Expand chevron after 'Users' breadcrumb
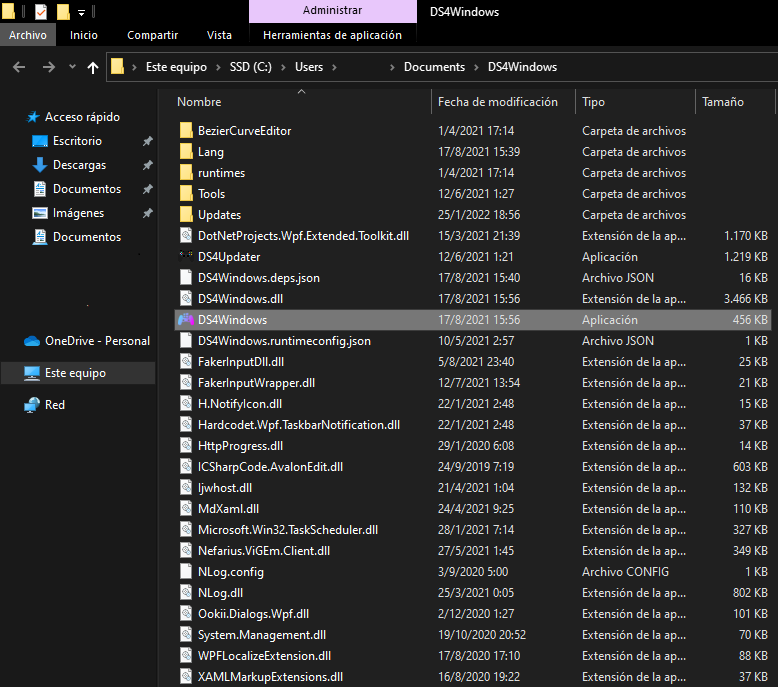 [x=334, y=67]
